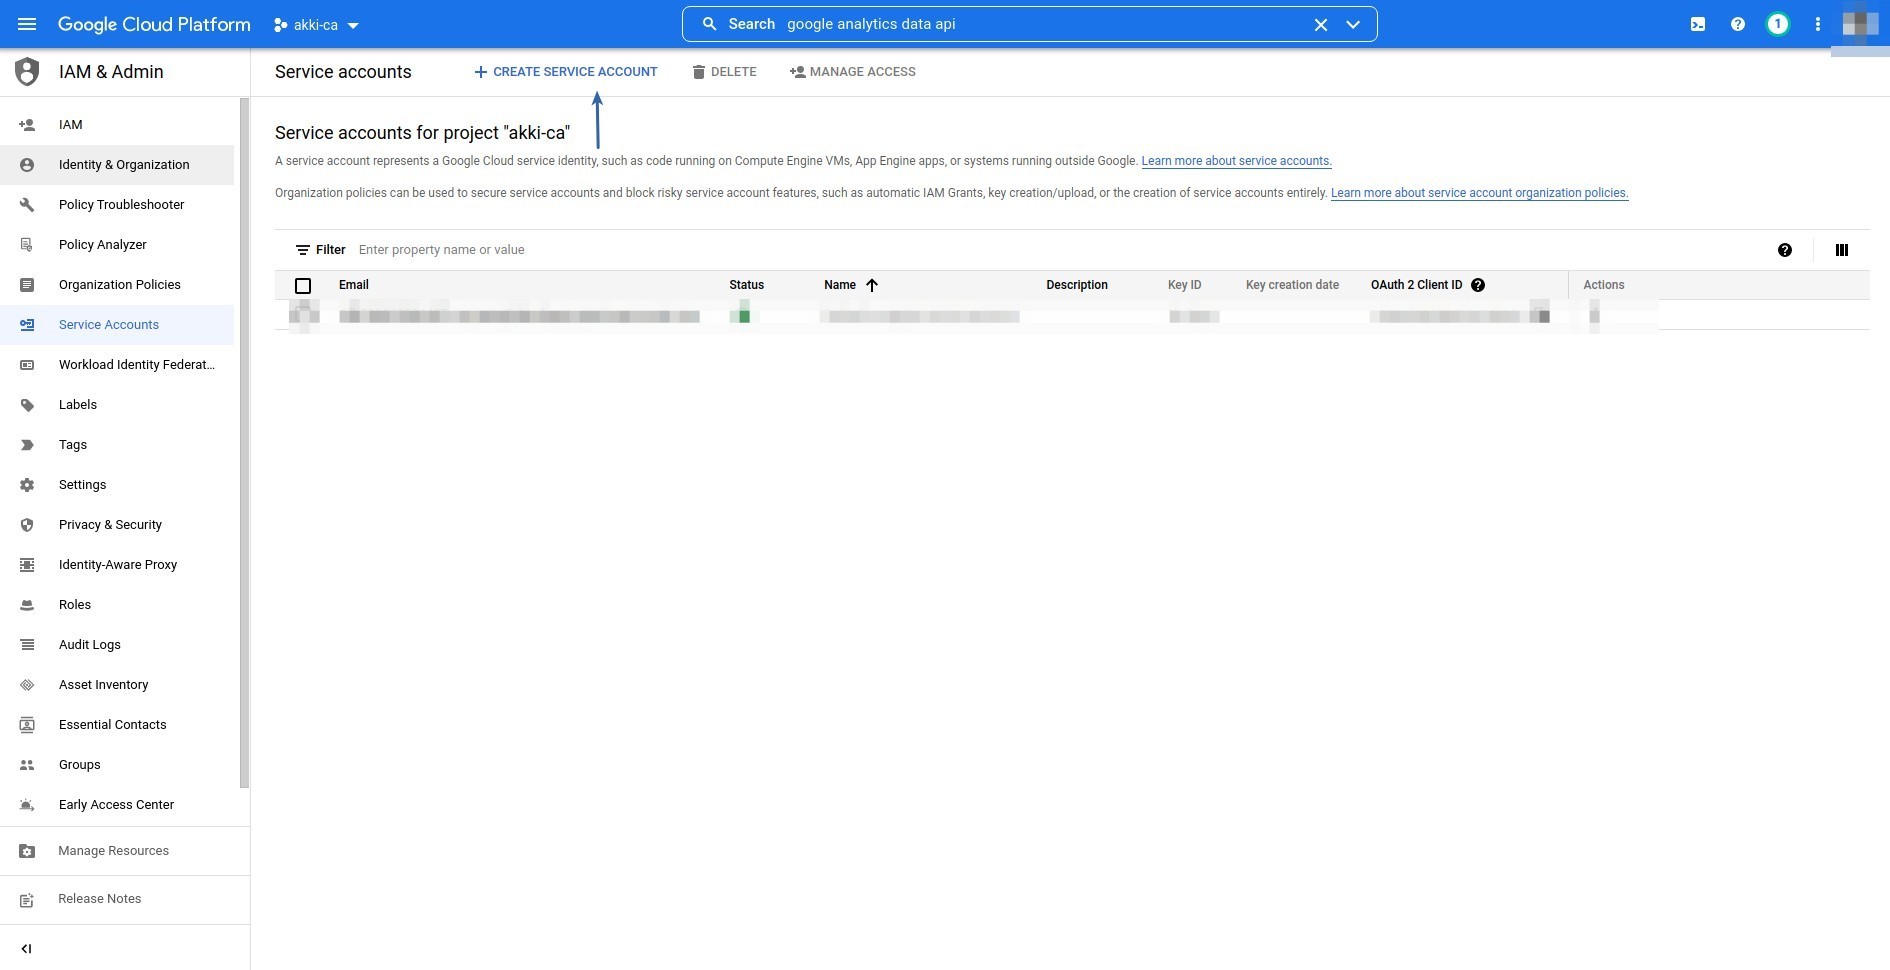Click the OAuth 2 Client ID help icon
This screenshot has width=1890, height=970.
[x=1478, y=285]
